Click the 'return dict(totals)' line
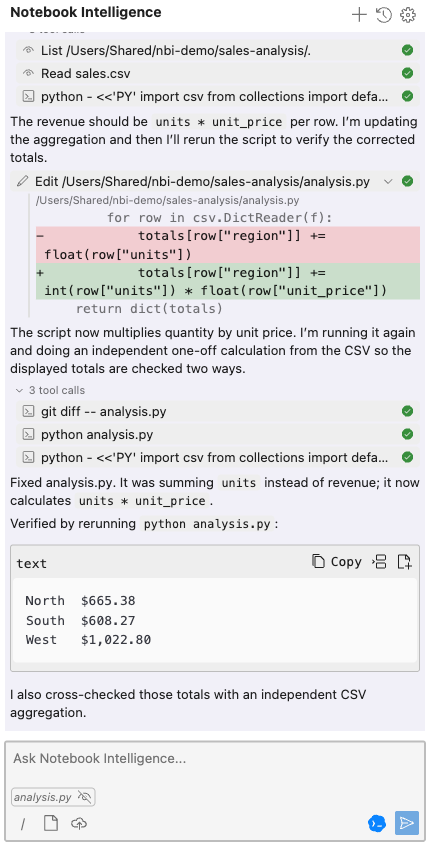The width and height of the screenshot is (430, 842). 149,309
